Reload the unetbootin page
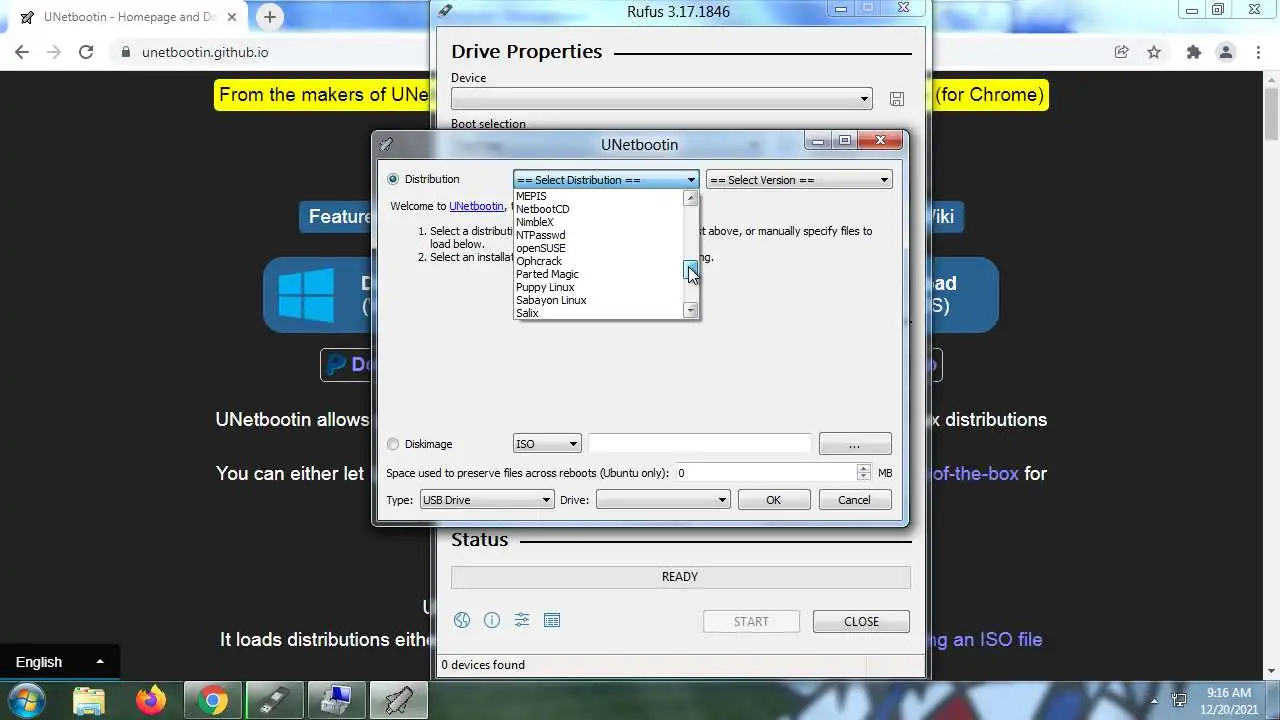The height and width of the screenshot is (720, 1280). pyautogui.click(x=86, y=52)
